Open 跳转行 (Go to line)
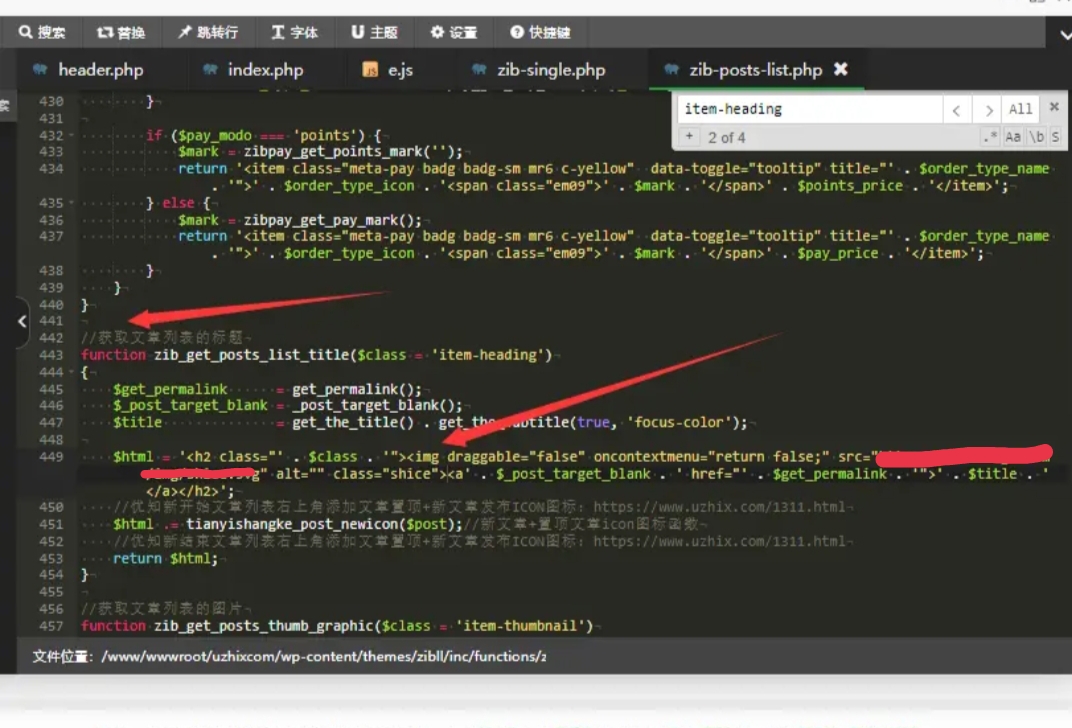Screen dimensions: 1072x728 coord(208,32)
